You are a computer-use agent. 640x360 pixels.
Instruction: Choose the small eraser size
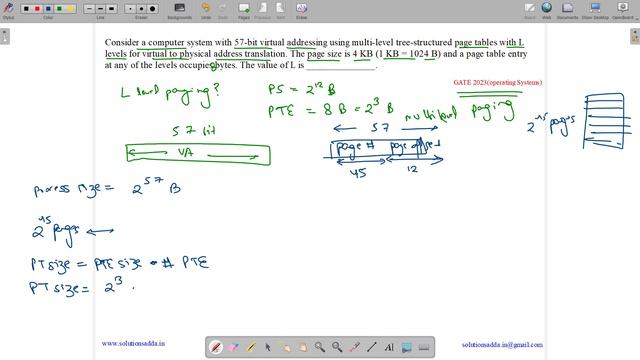point(130,8)
